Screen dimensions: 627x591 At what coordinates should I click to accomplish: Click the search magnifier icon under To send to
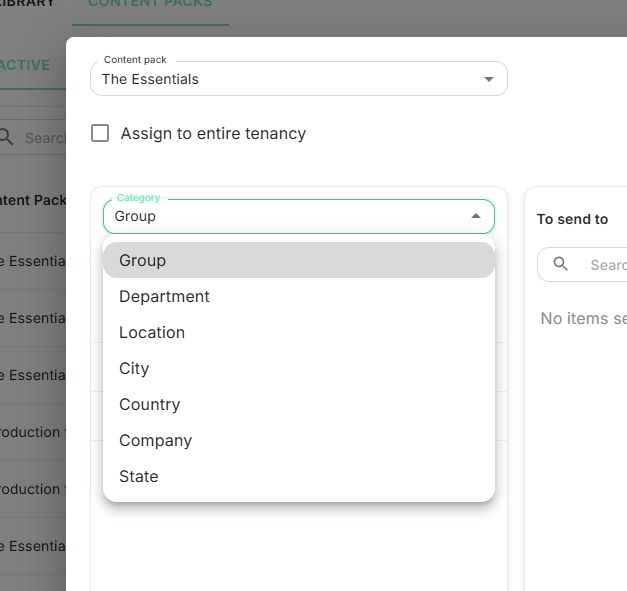pyautogui.click(x=561, y=265)
